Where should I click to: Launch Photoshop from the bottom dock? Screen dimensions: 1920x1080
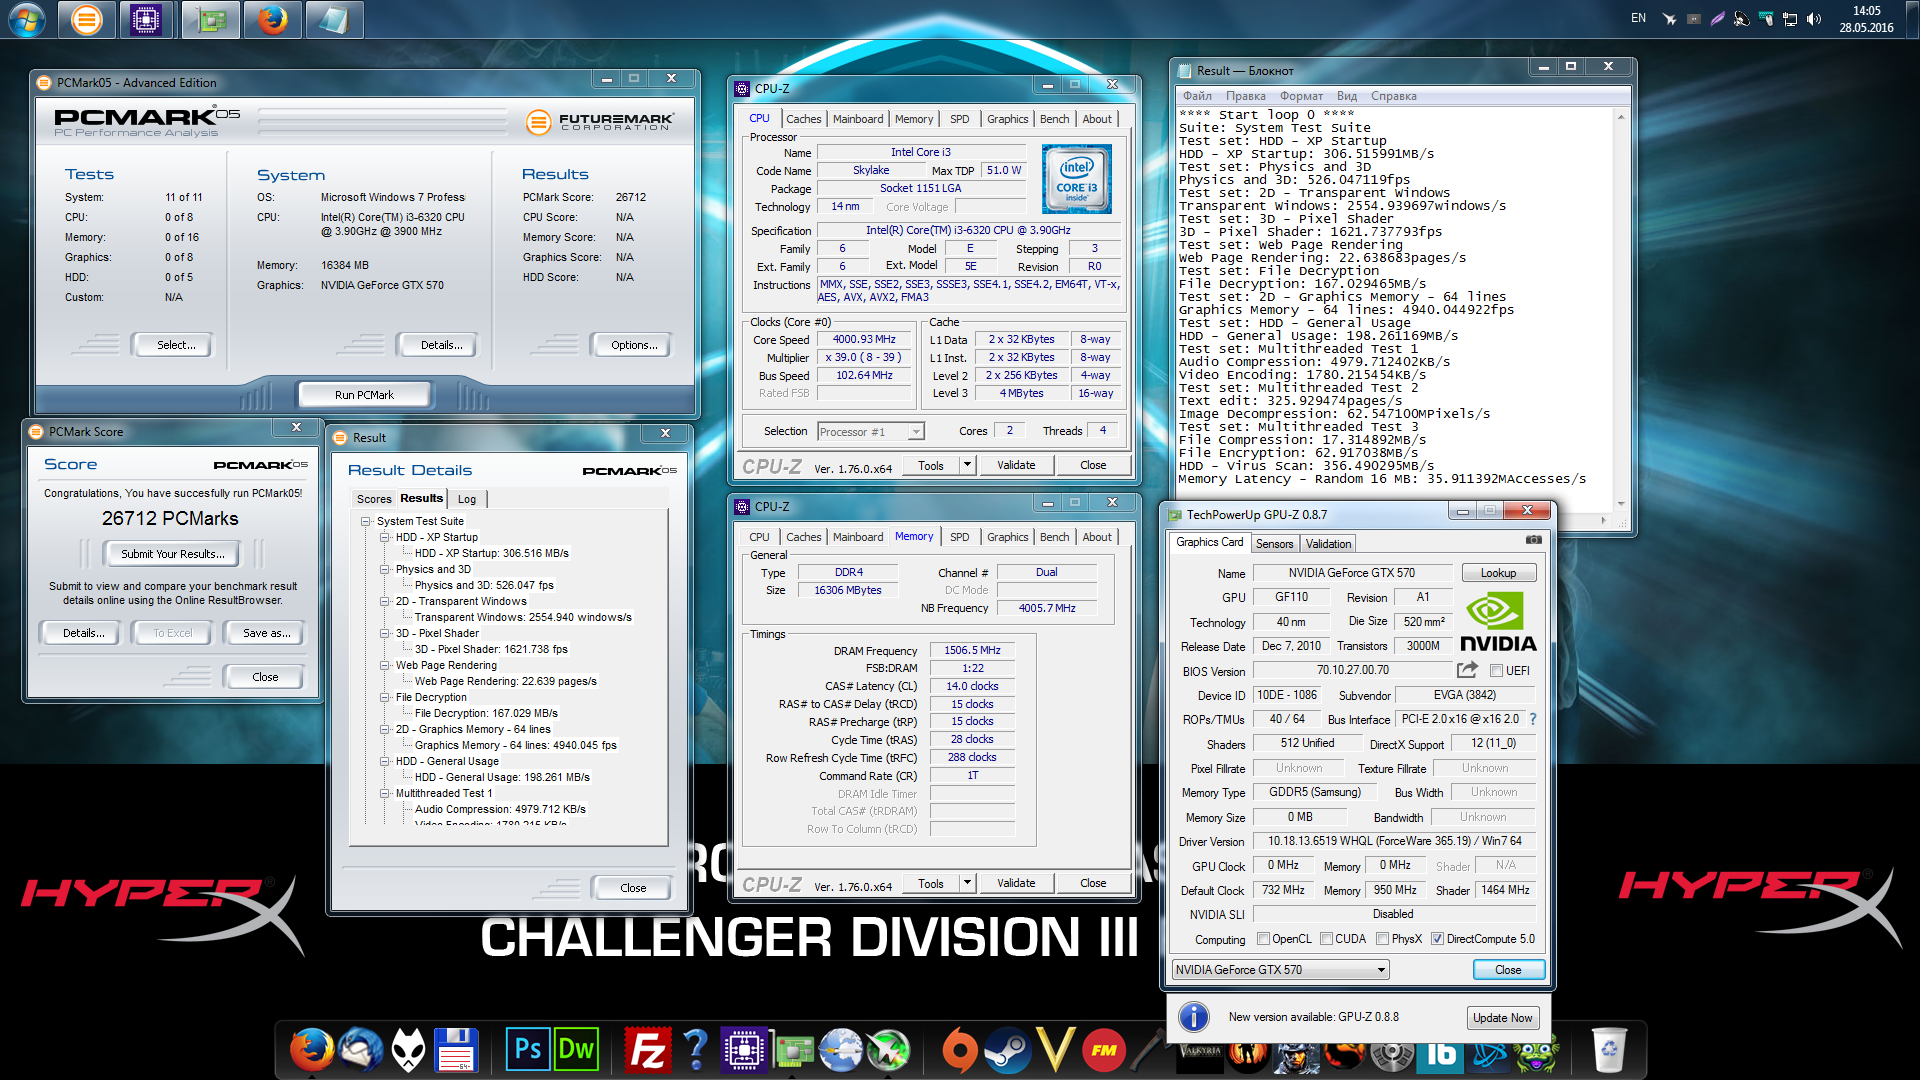(527, 1050)
